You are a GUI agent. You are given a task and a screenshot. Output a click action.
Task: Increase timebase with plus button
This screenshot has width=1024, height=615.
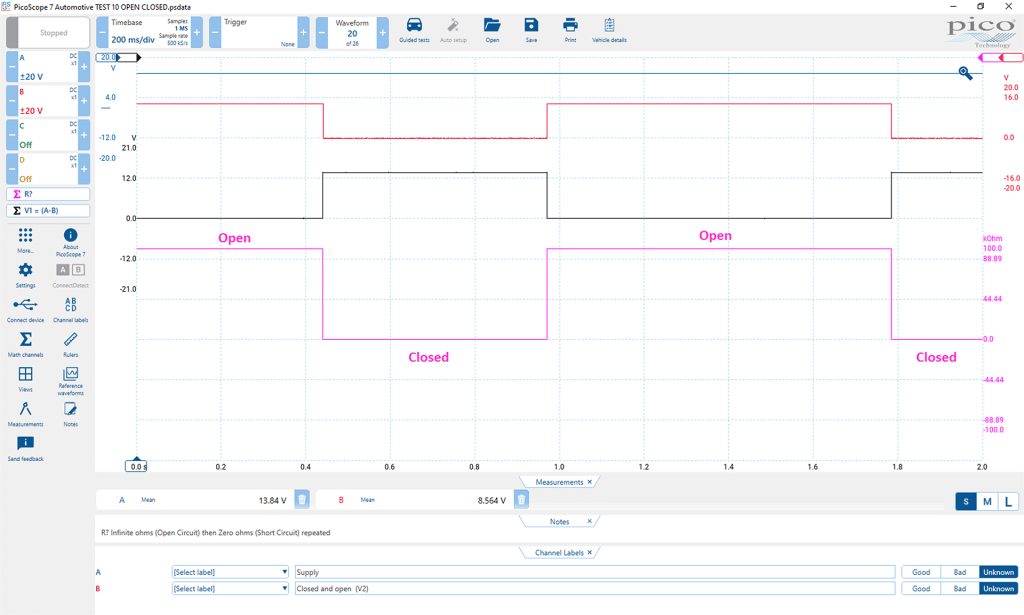pyautogui.click(x=197, y=33)
